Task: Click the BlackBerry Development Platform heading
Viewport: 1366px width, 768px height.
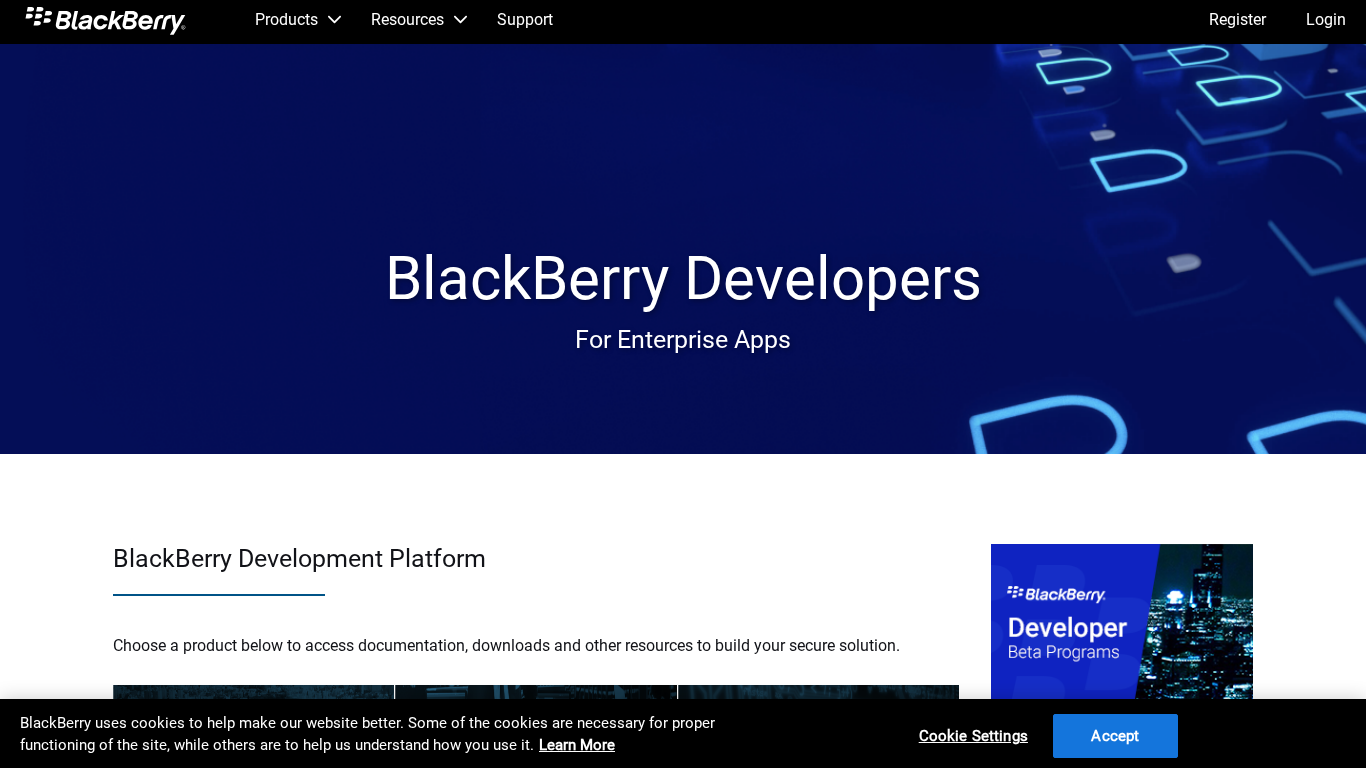Action: [x=299, y=559]
